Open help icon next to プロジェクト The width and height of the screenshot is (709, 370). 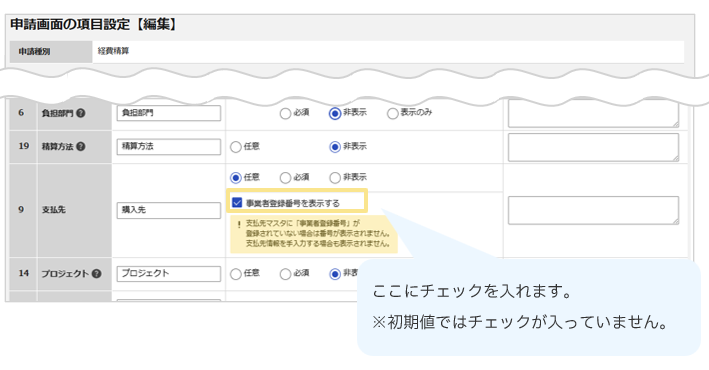tap(96, 274)
